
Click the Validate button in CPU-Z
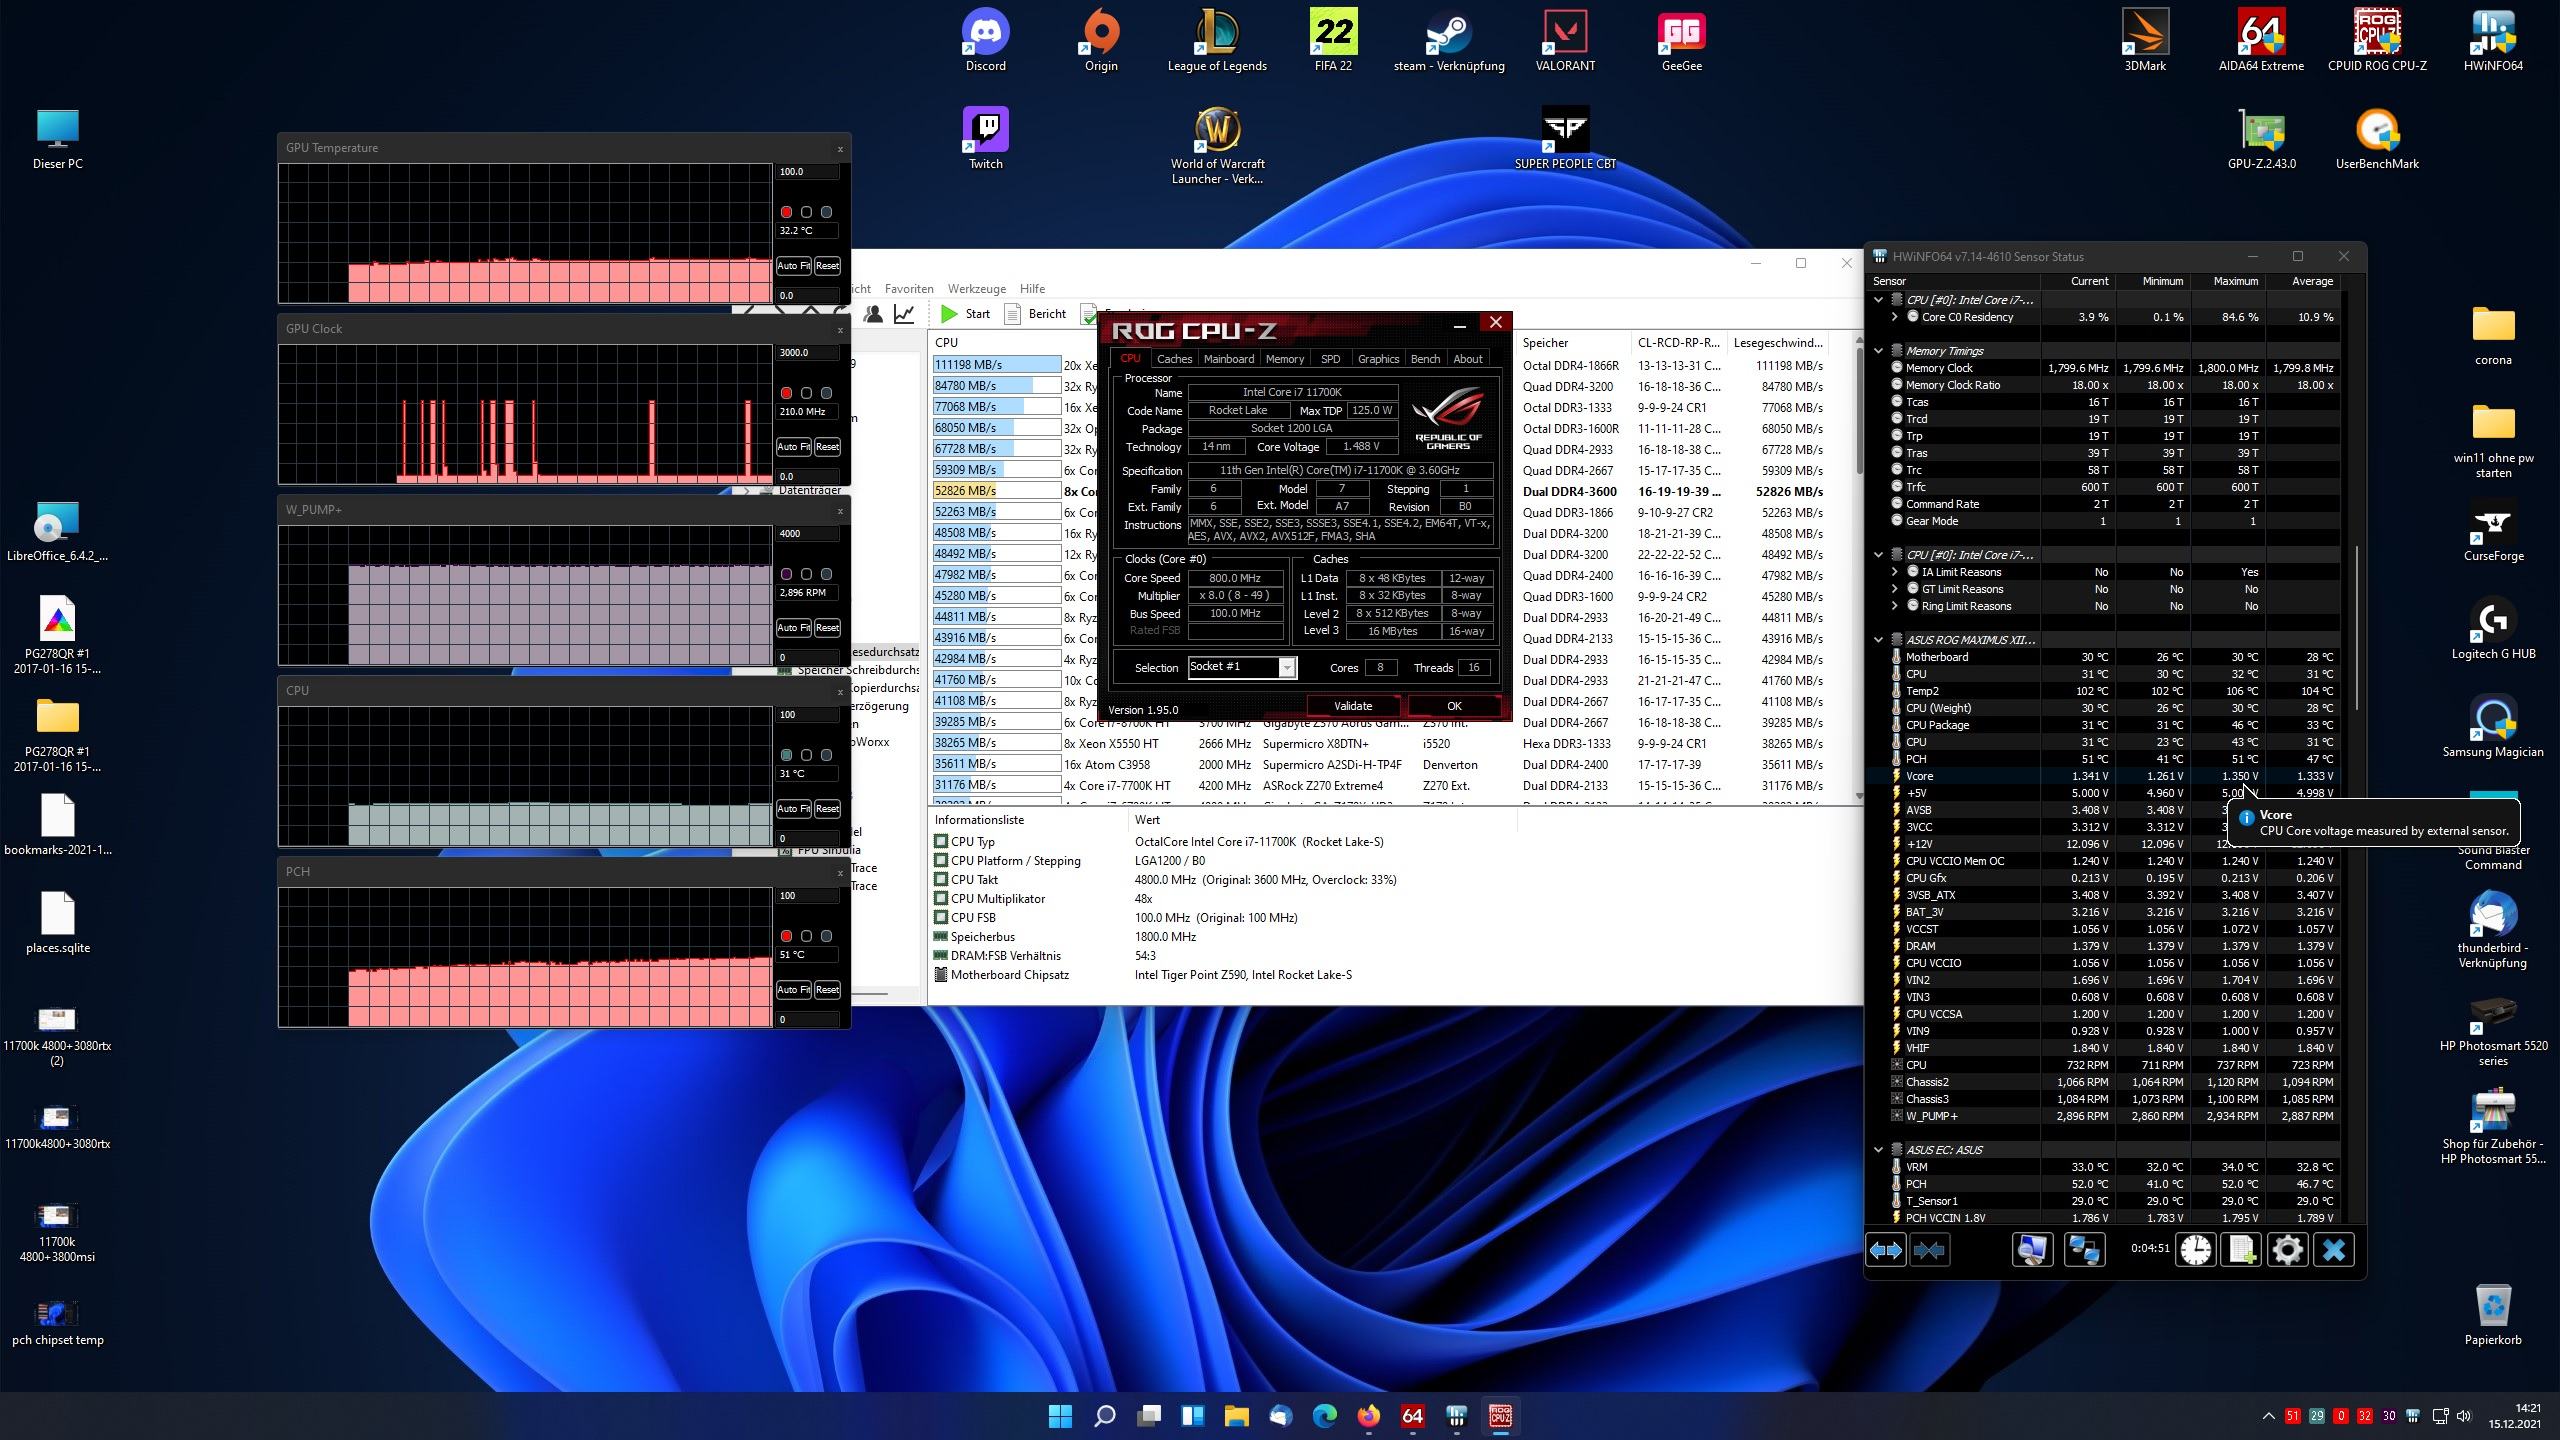pos(1352,706)
